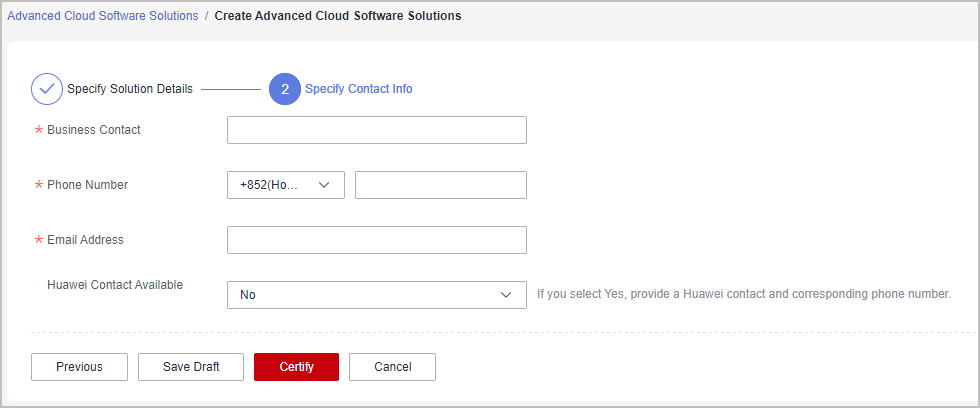Click the Business Contact field label
This screenshot has width=980, height=408.
(94, 130)
